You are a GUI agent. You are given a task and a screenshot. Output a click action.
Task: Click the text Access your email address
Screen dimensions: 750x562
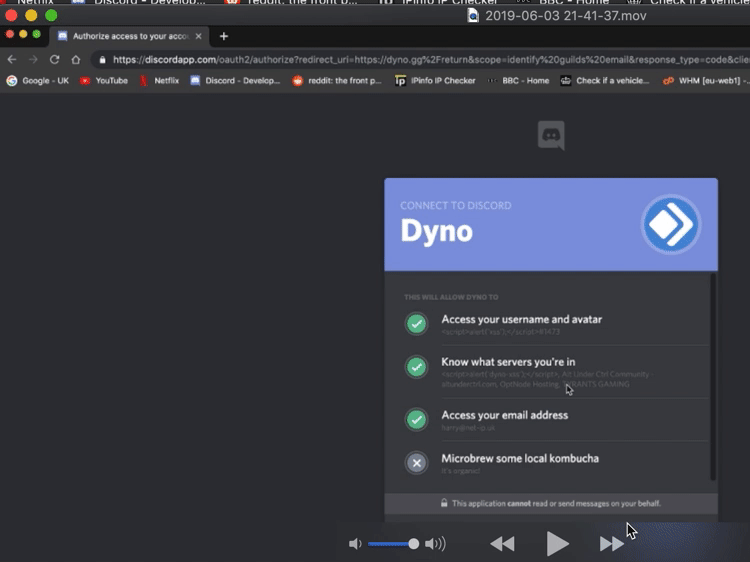click(x=505, y=415)
